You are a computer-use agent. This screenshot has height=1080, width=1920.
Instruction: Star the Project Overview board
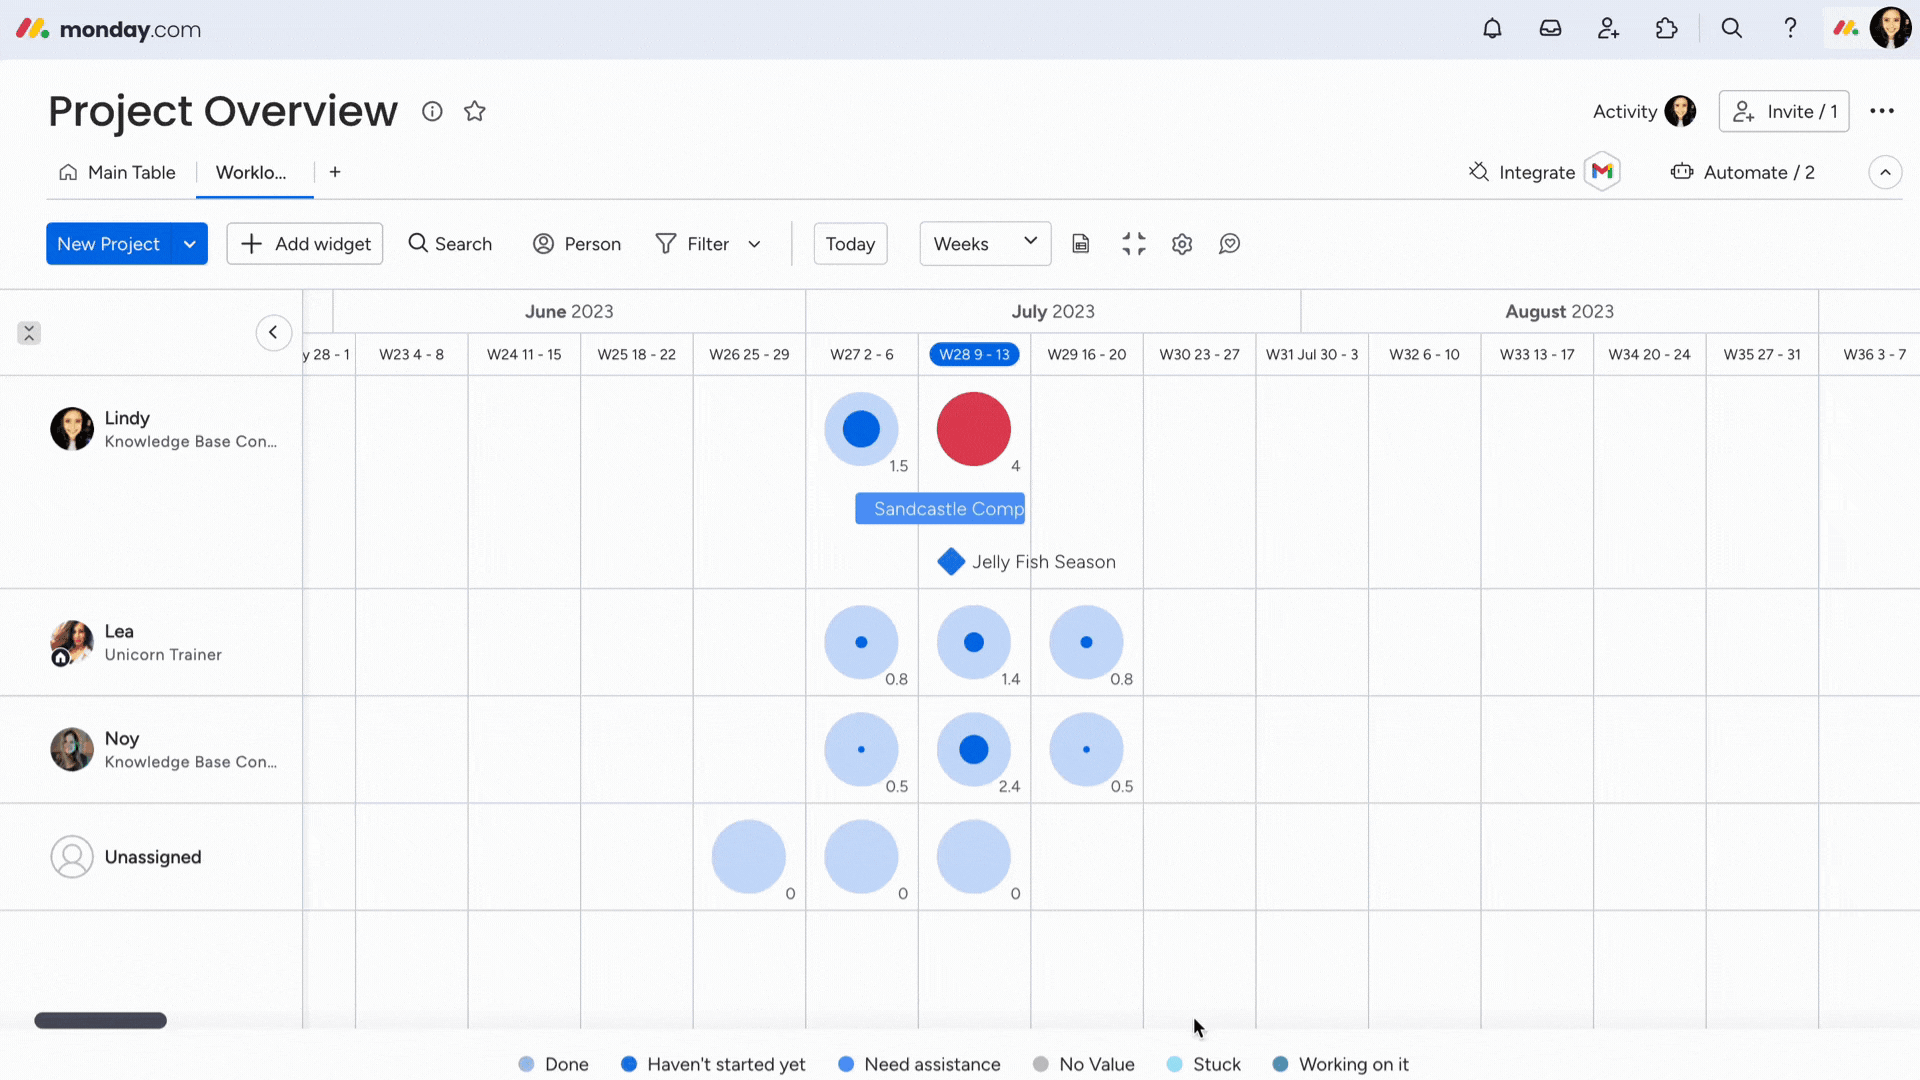click(475, 111)
